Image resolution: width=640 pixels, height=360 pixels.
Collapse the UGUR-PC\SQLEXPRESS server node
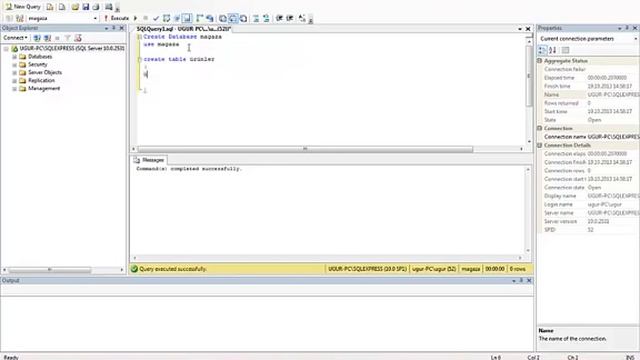click(x=6, y=49)
